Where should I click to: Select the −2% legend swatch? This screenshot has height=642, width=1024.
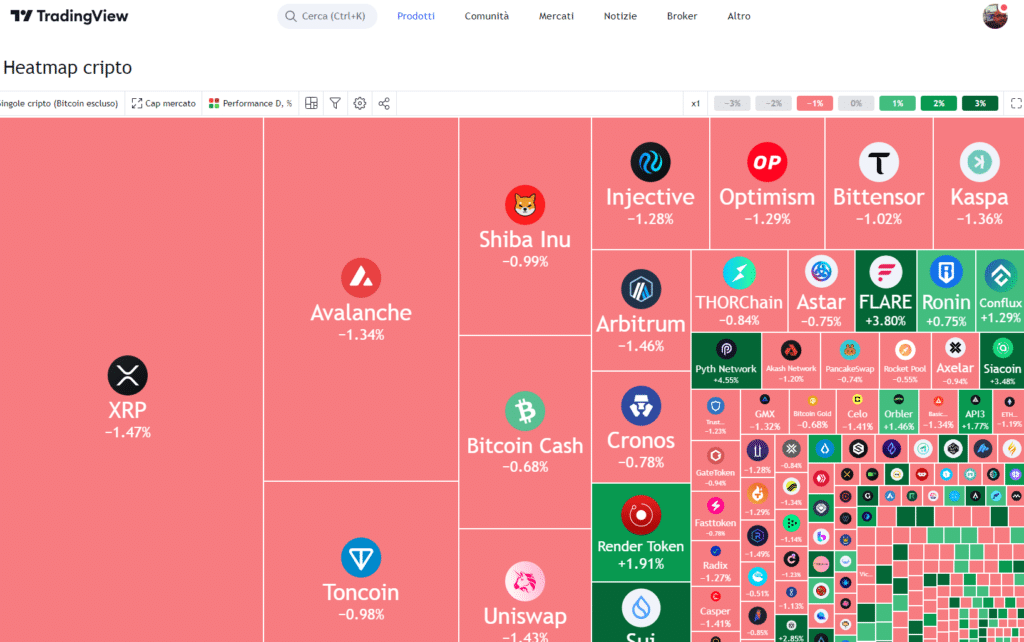click(773, 103)
